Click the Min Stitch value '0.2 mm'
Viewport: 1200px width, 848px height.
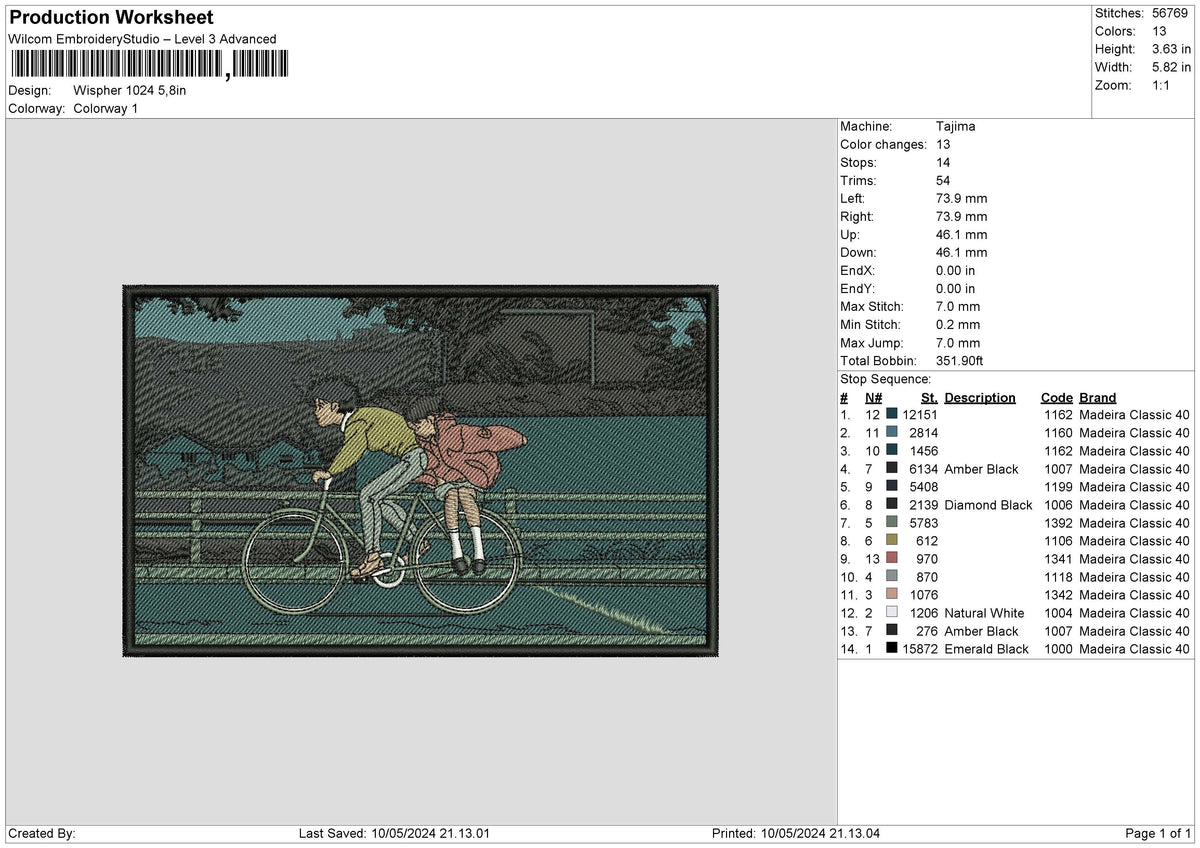click(x=958, y=324)
